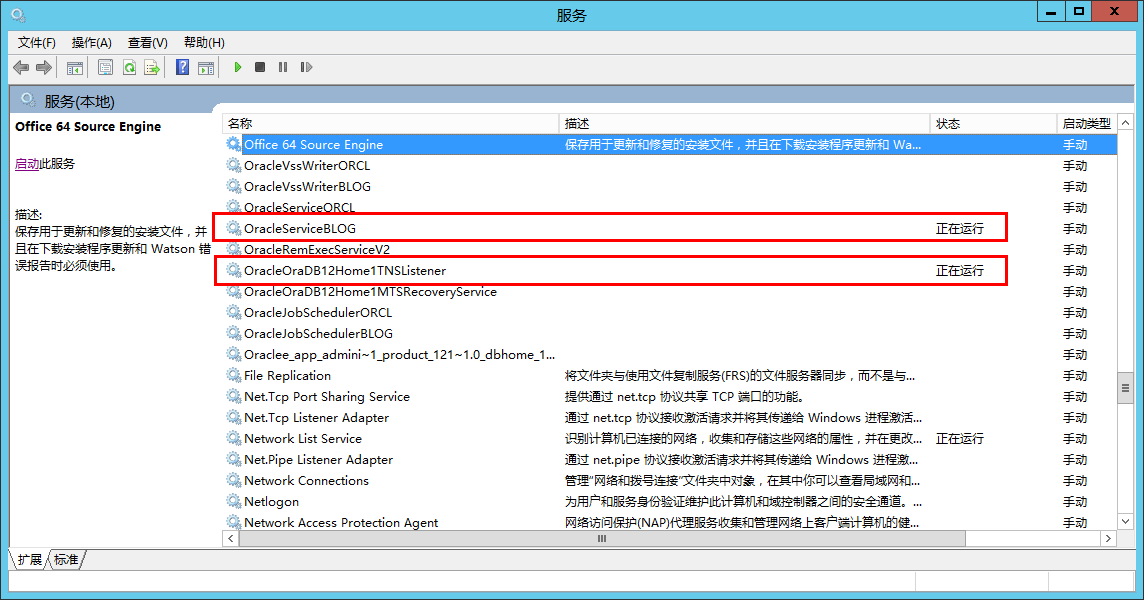Click gear icon beside Netlogon
This screenshot has height=600, width=1144.
coord(233,501)
